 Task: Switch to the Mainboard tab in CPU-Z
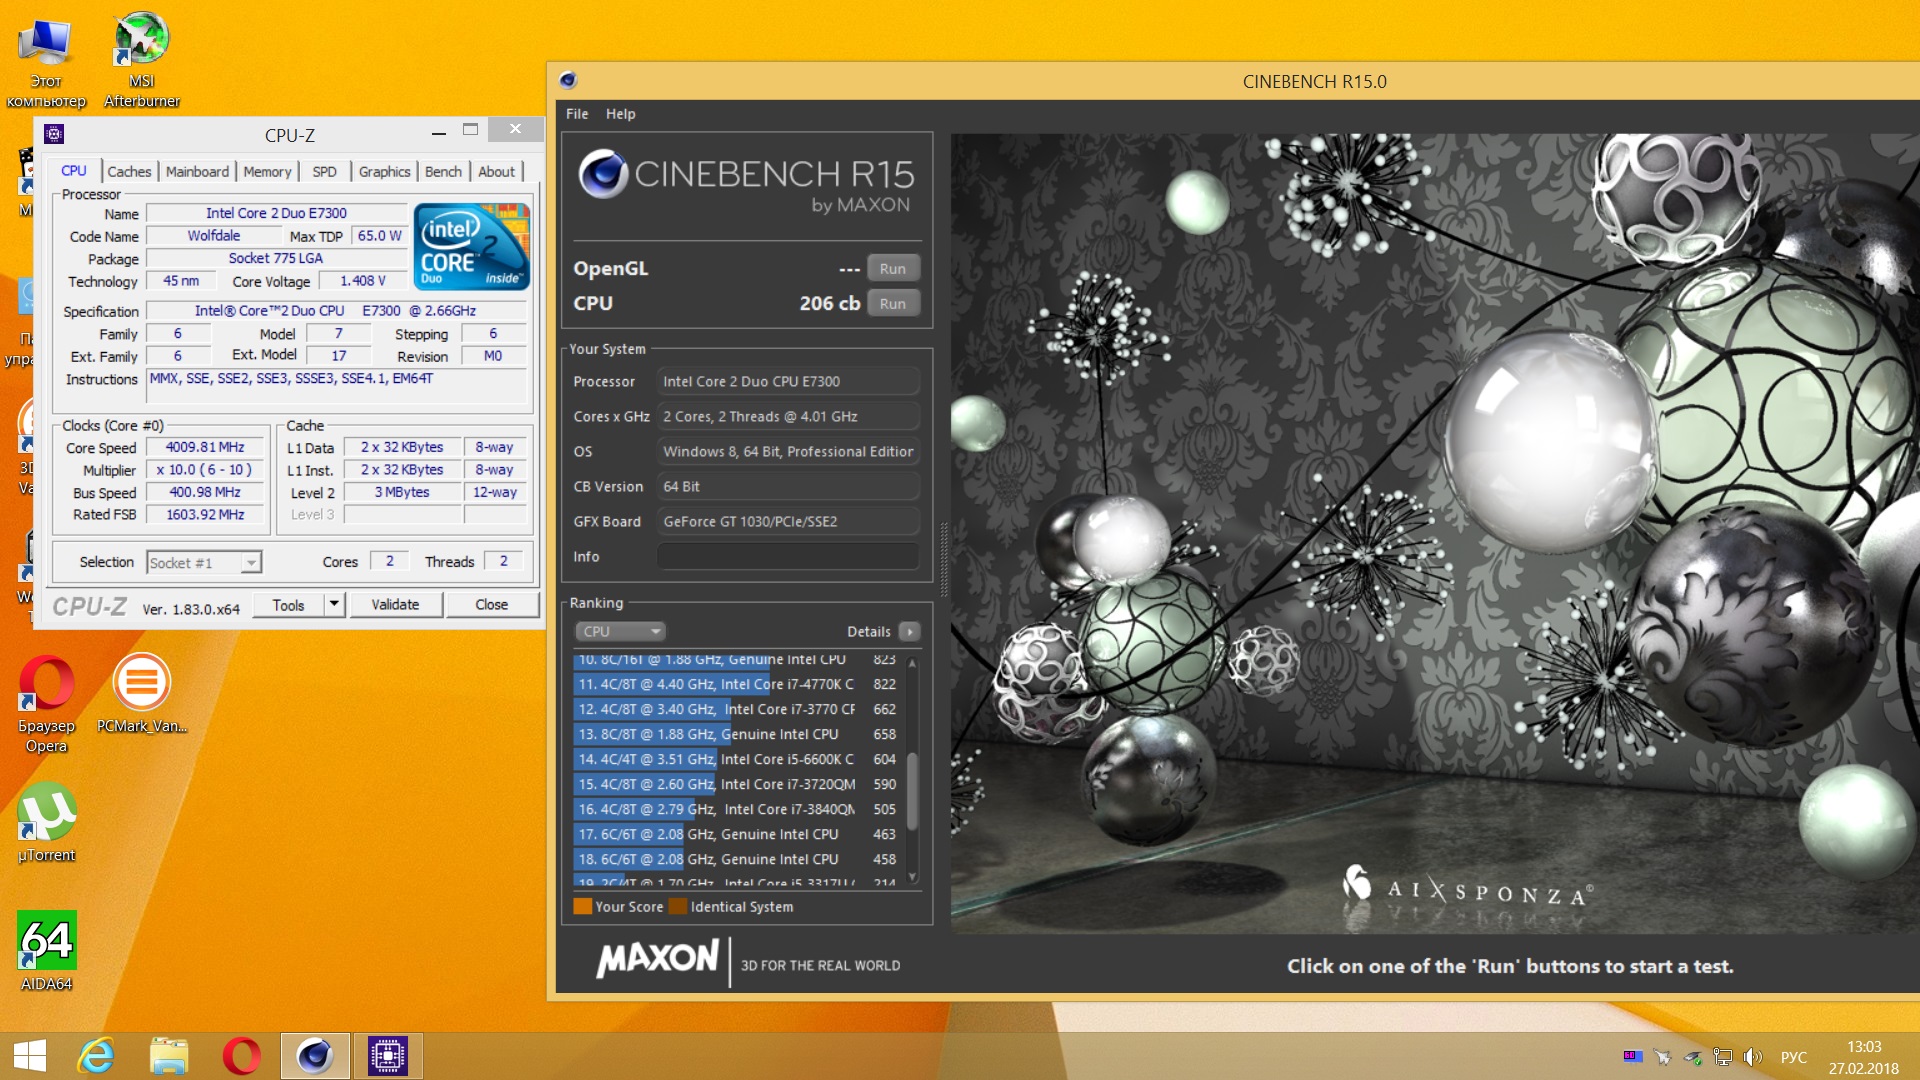pyautogui.click(x=197, y=171)
